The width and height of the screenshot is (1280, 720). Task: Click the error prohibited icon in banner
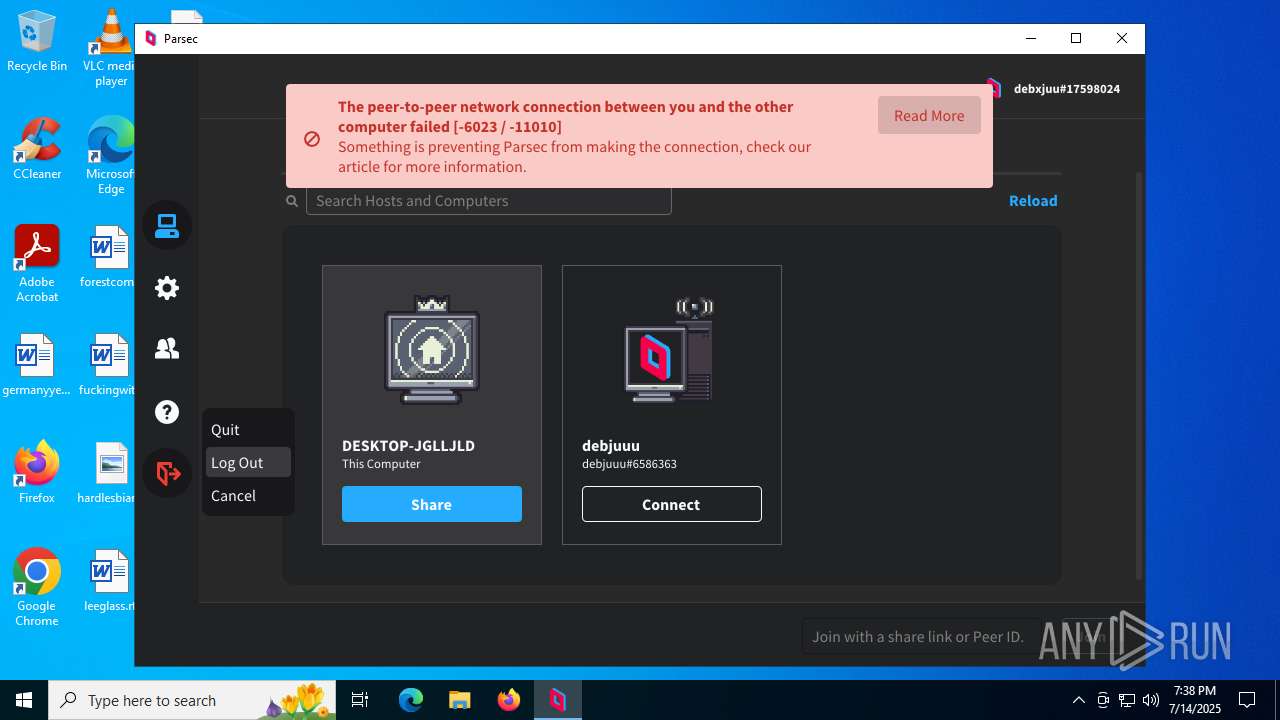pos(312,139)
